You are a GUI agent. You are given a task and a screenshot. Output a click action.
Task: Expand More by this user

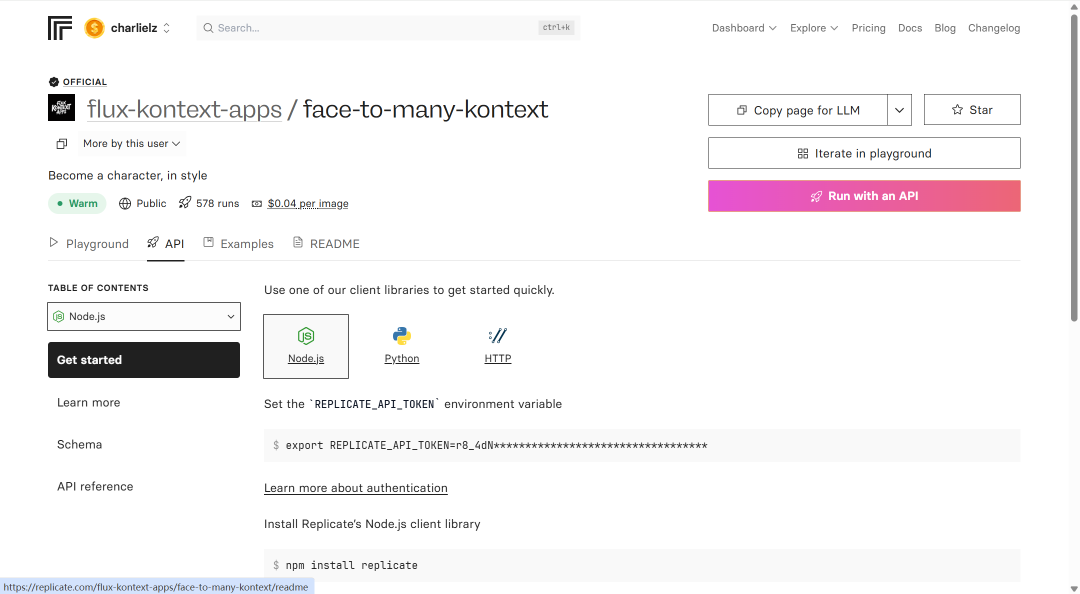pos(132,143)
